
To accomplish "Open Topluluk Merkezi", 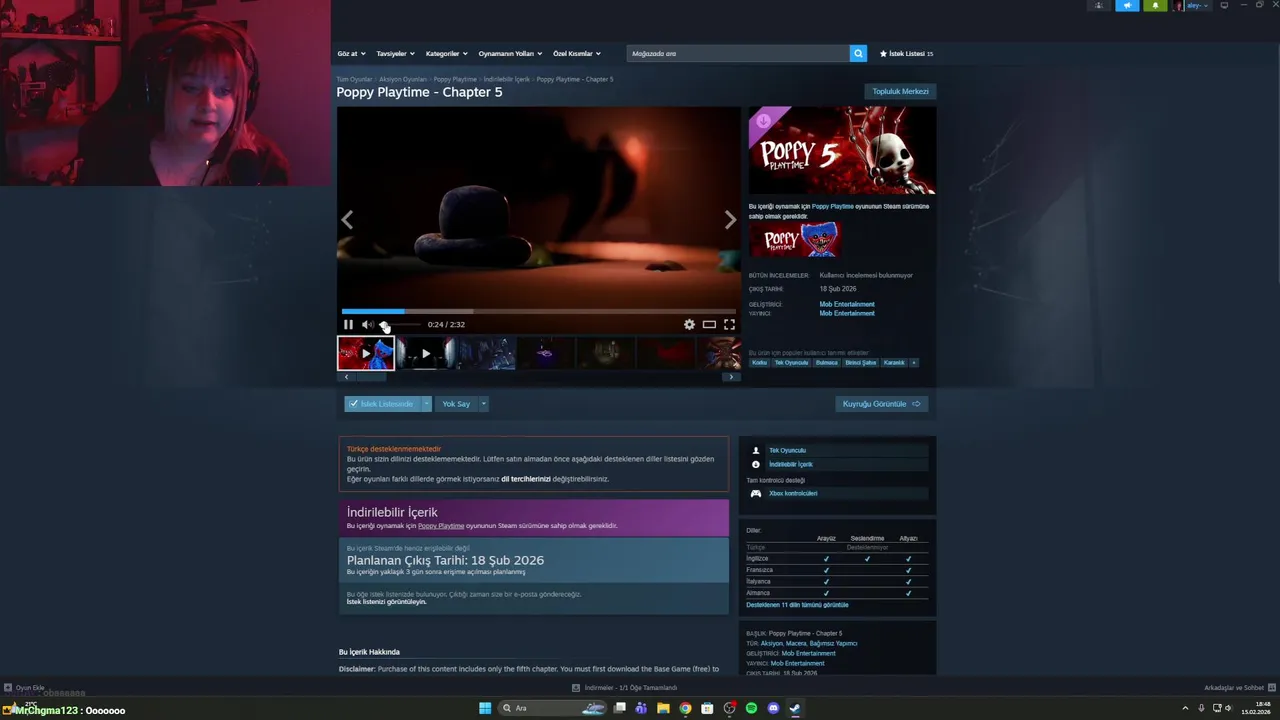I will [x=900, y=91].
